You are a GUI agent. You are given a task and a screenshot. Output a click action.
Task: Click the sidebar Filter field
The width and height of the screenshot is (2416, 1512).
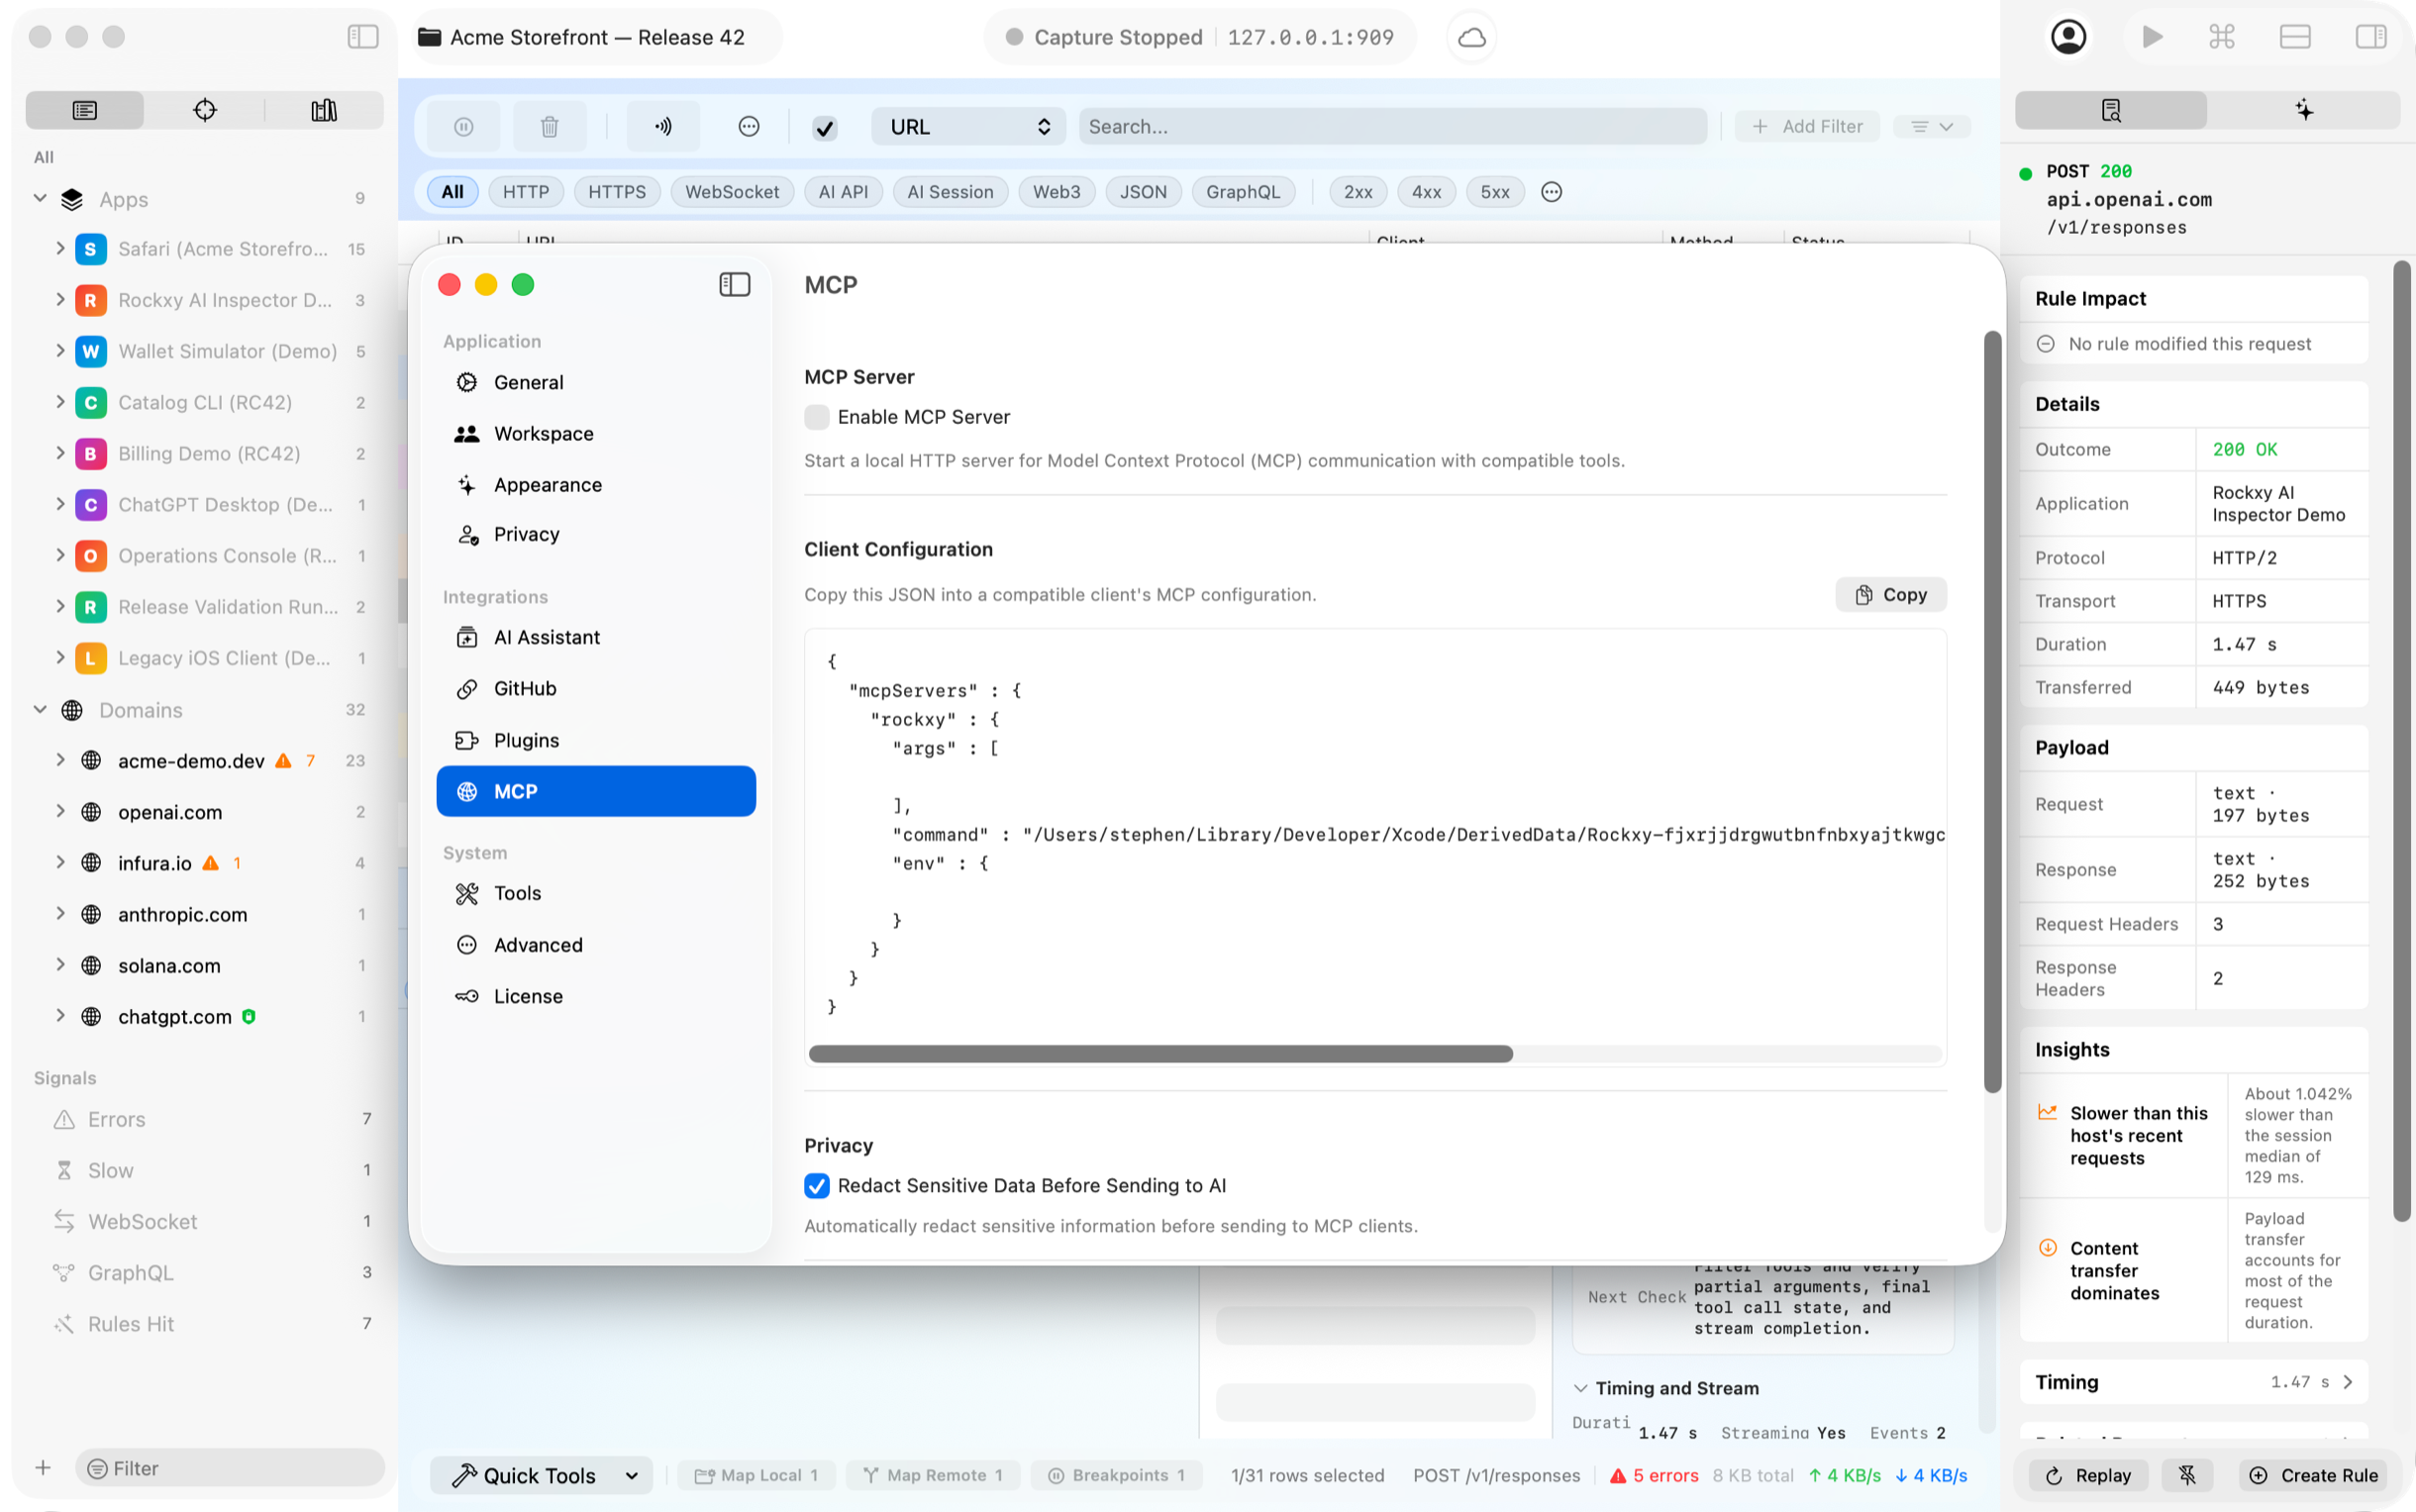(230, 1468)
